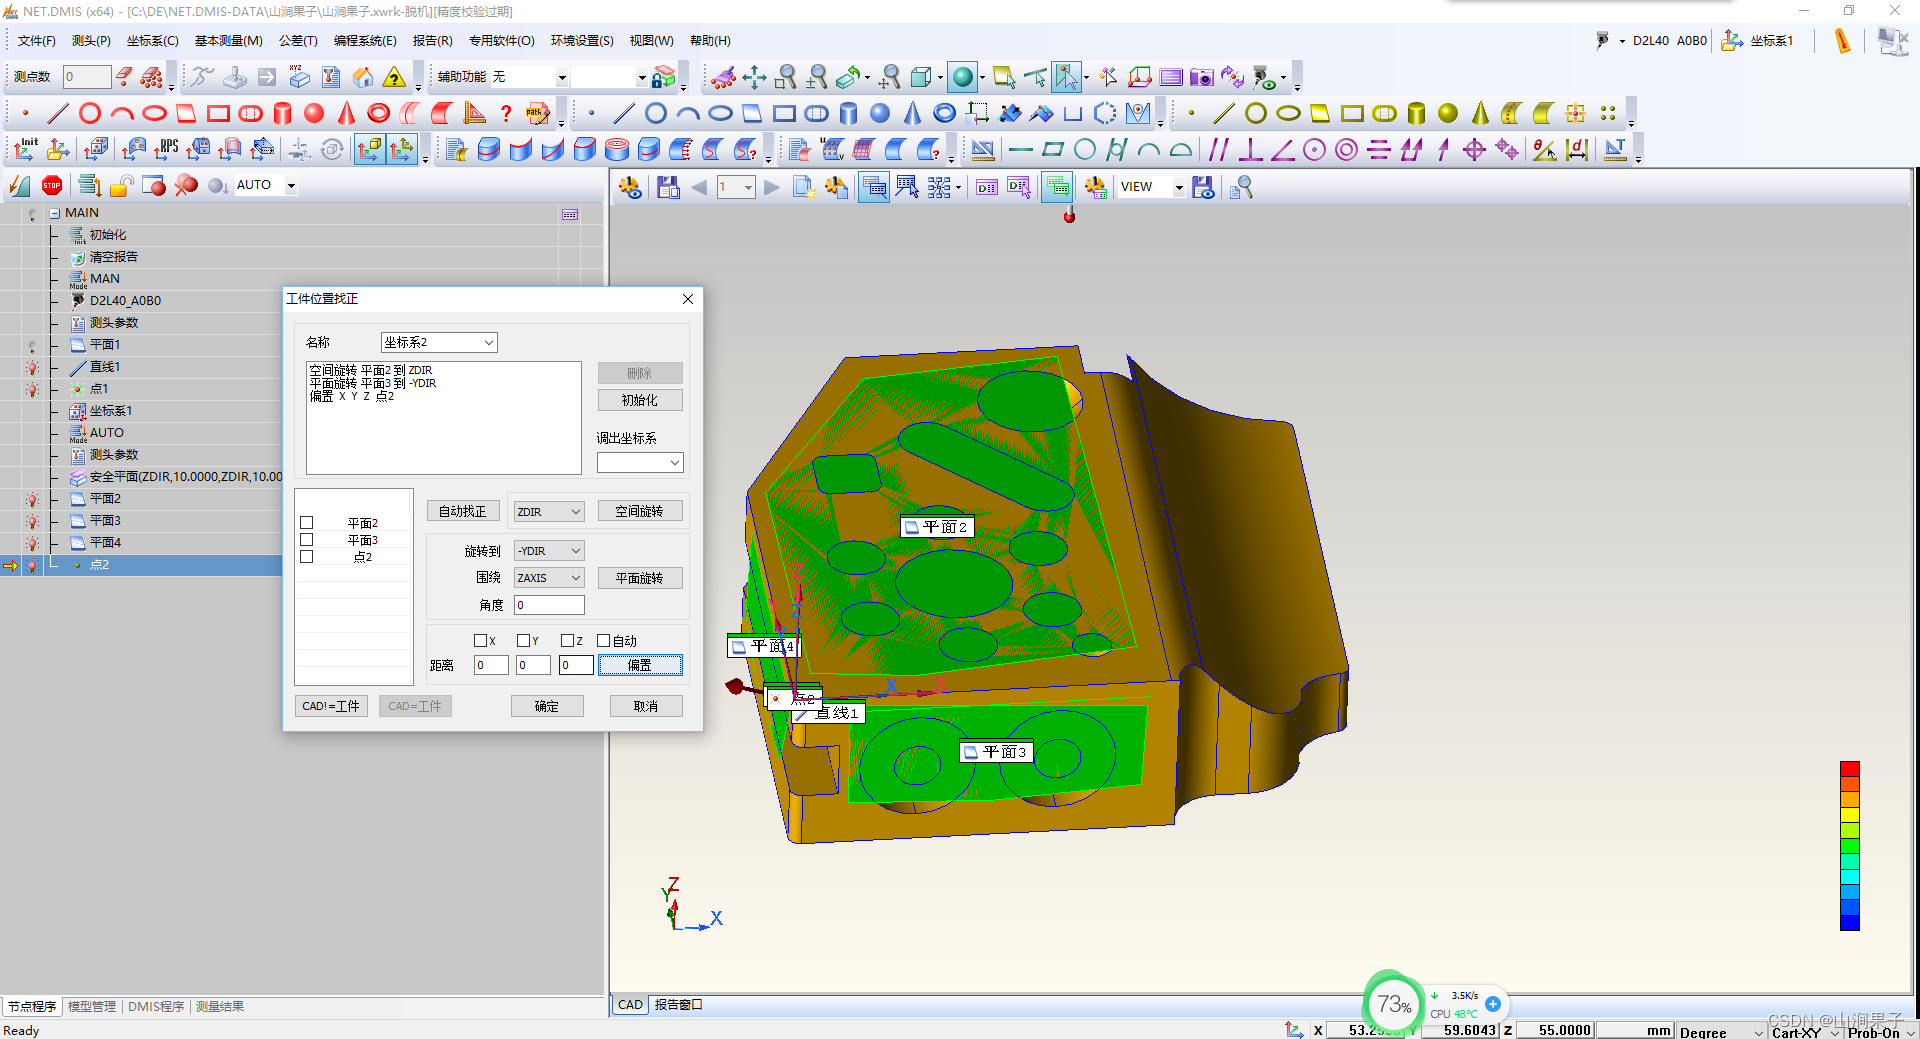Select the yellow cone CAD feature tool
The width and height of the screenshot is (1920, 1039).
[x=1480, y=113]
